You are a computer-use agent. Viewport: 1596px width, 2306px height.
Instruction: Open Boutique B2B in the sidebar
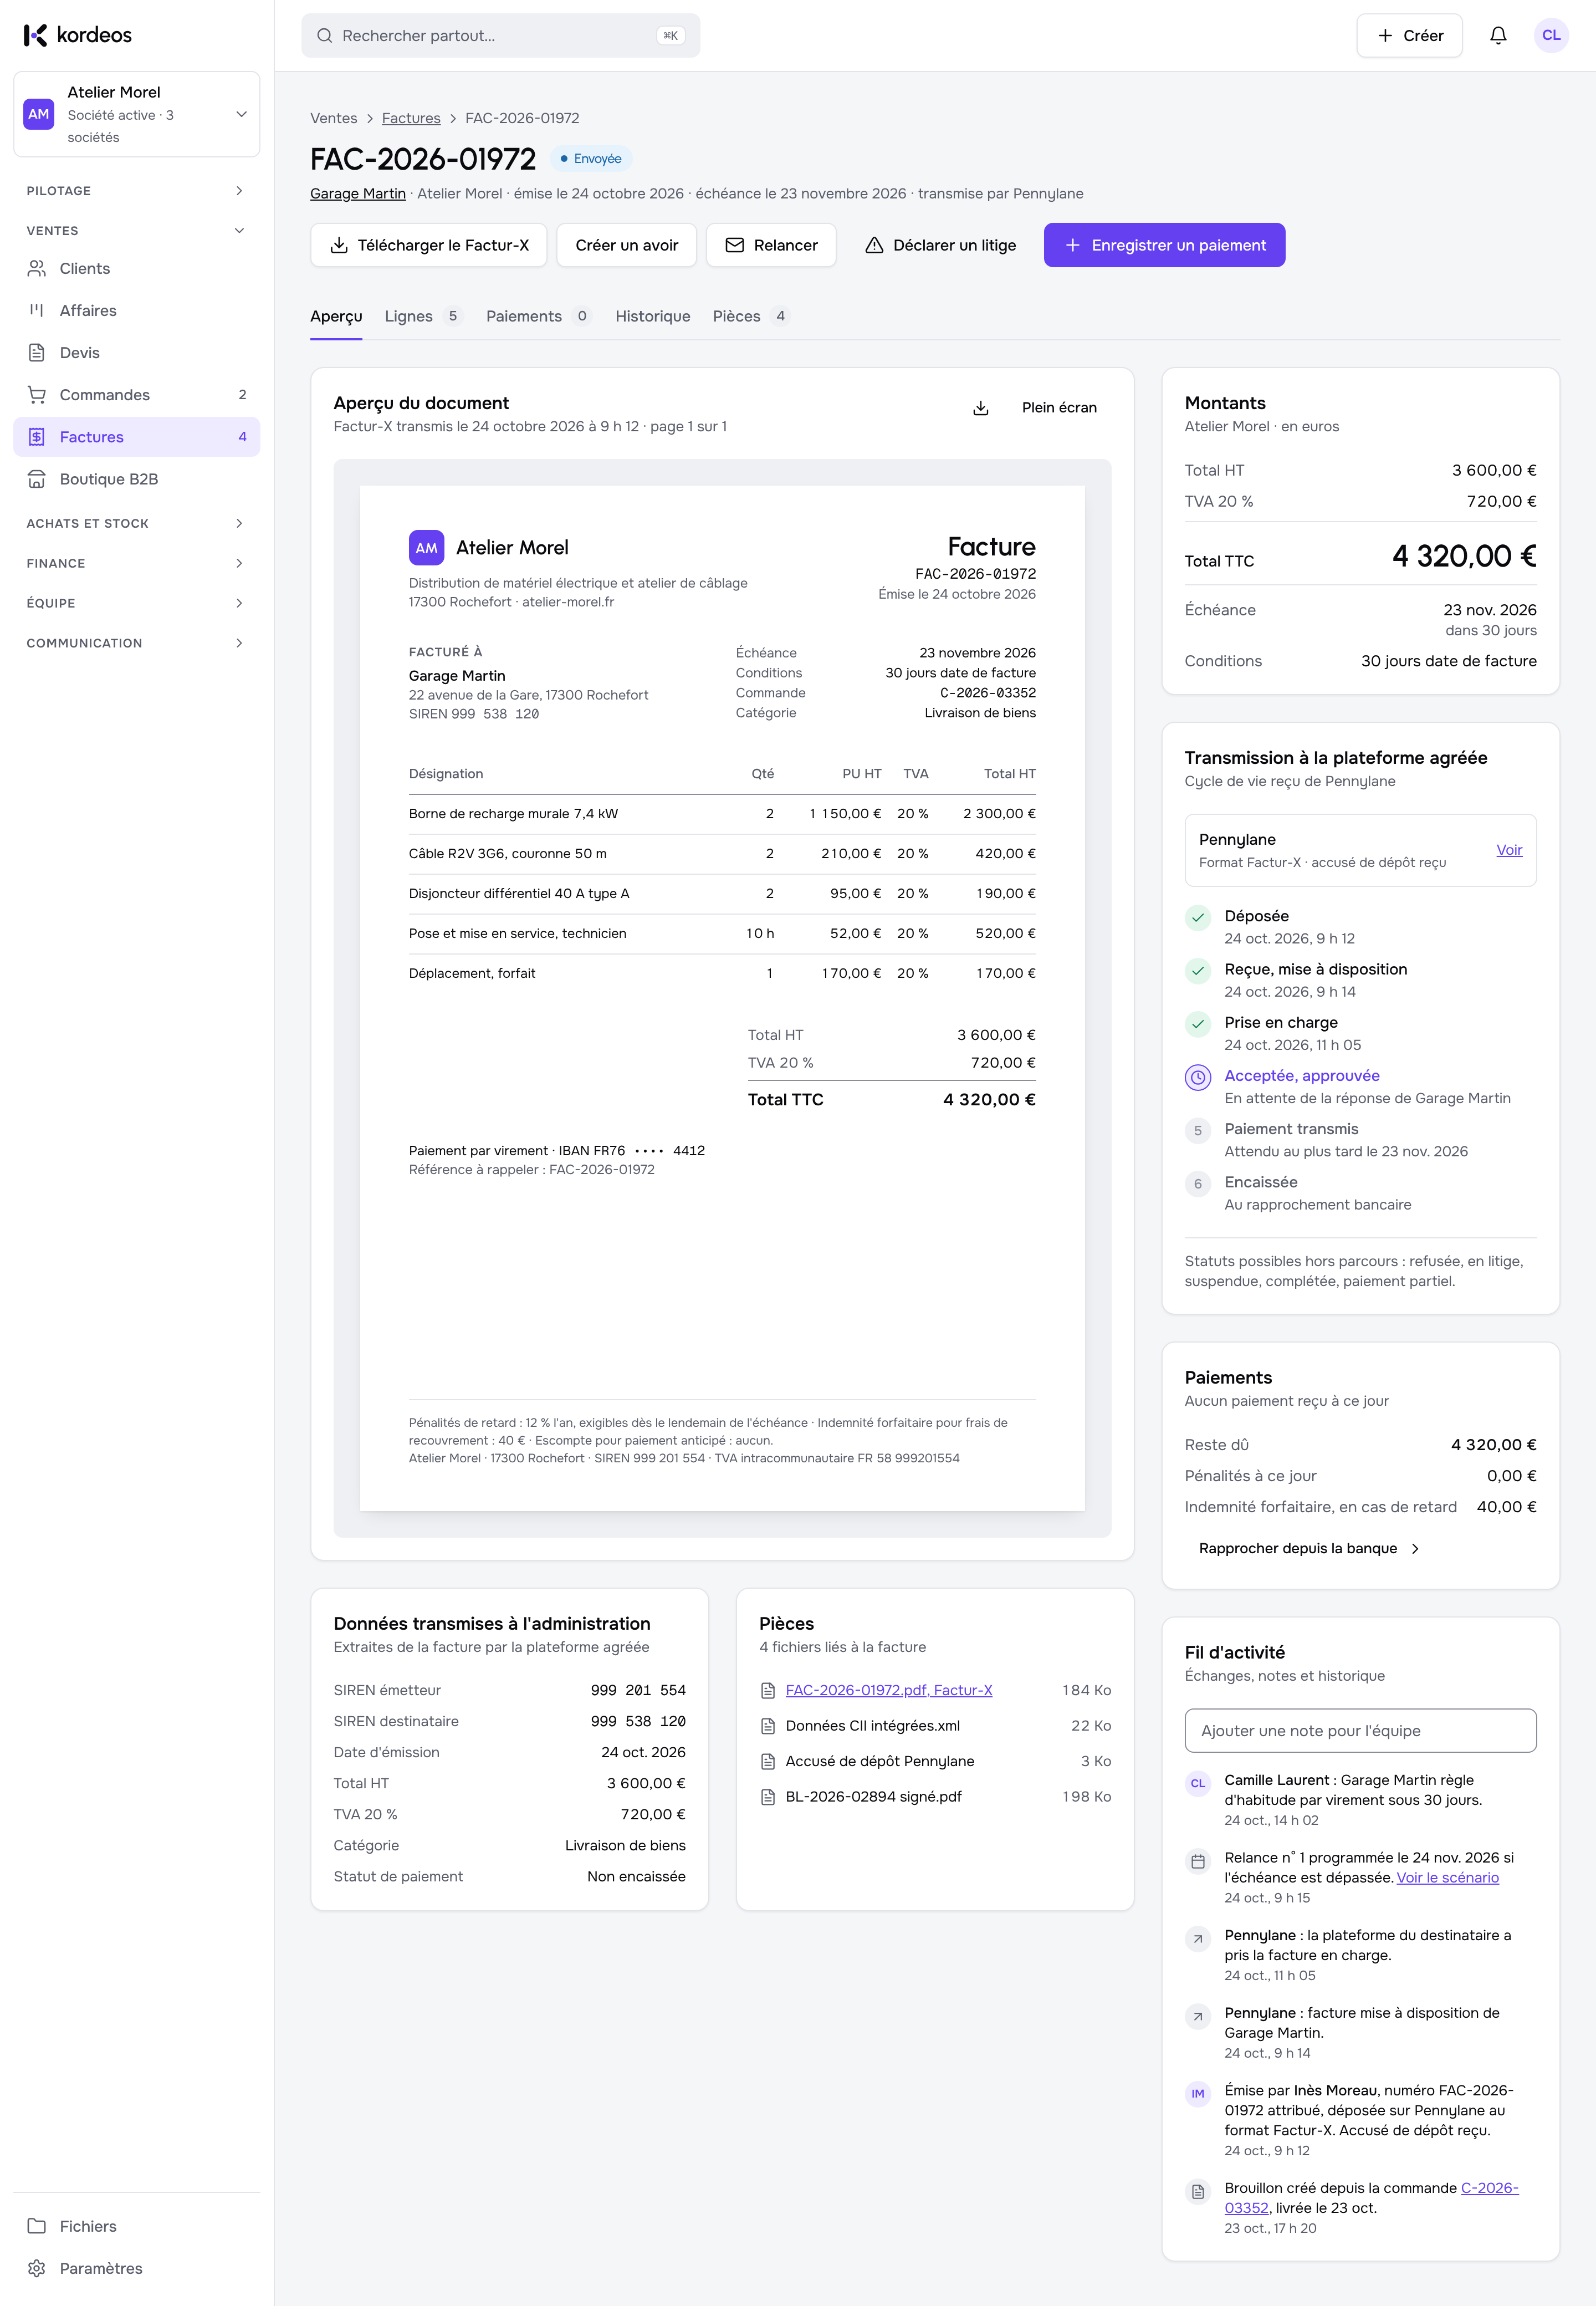137,479
